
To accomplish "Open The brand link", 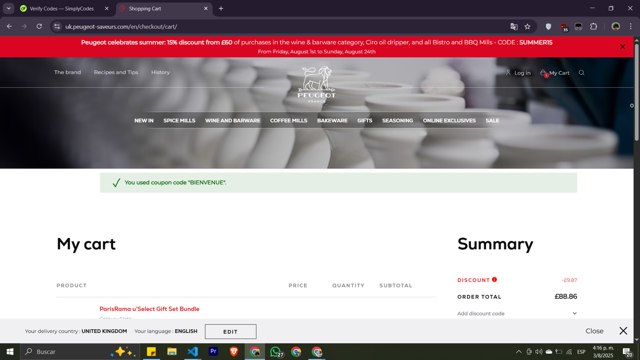I will point(67,72).
